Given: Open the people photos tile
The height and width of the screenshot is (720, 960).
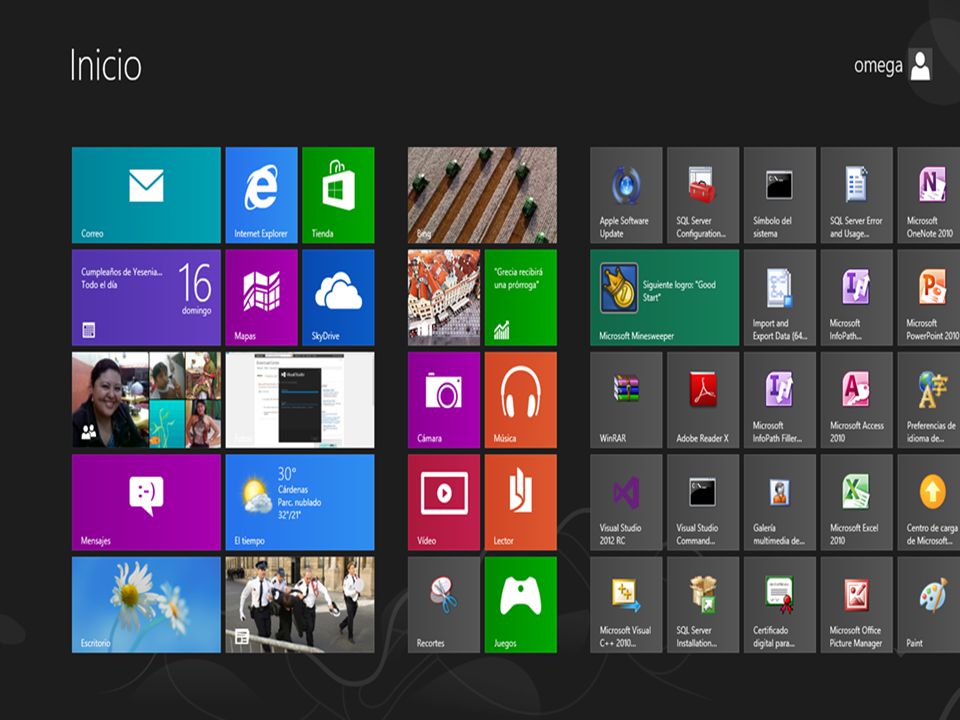Looking at the screenshot, I should (146, 399).
